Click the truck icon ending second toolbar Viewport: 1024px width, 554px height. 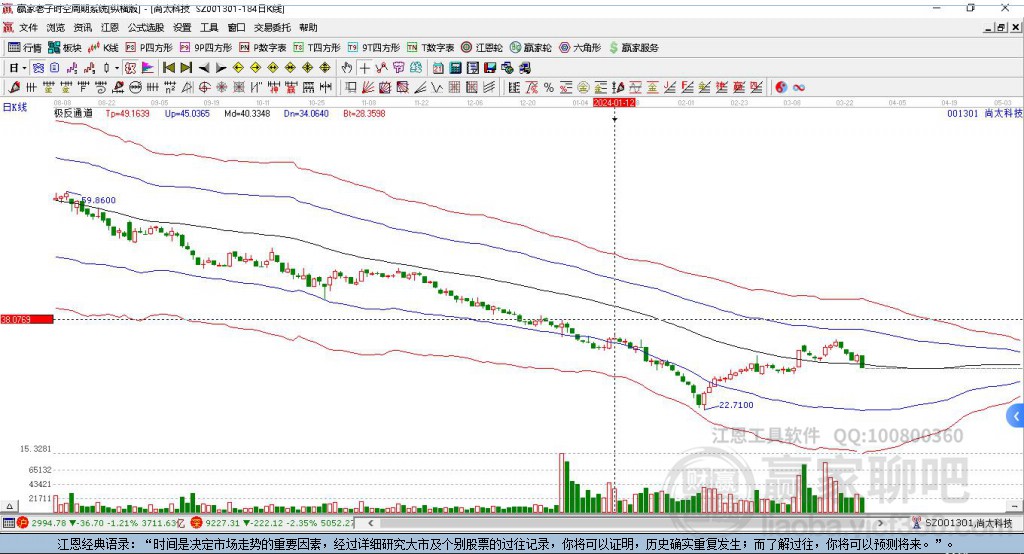point(524,68)
